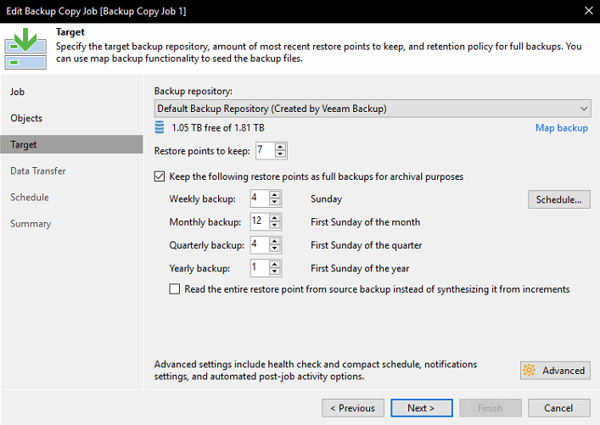Increase Restore points to keep value
This screenshot has height=425, width=600.
pos(280,147)
